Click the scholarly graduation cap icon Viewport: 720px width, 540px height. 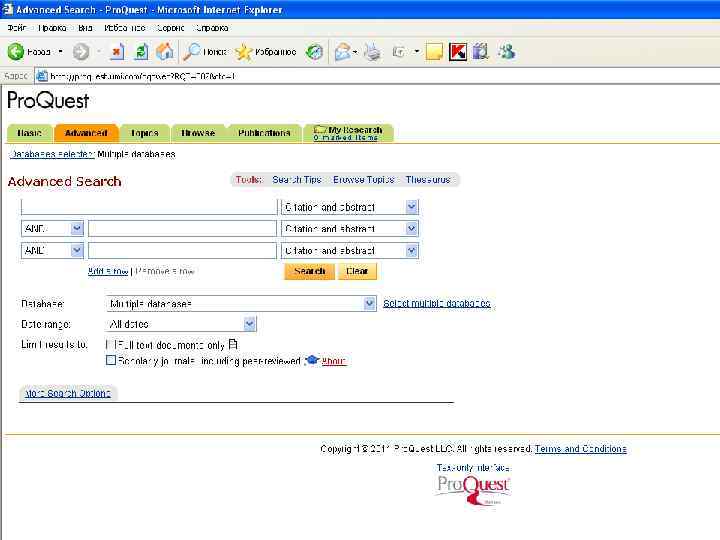tap(311, 360)
